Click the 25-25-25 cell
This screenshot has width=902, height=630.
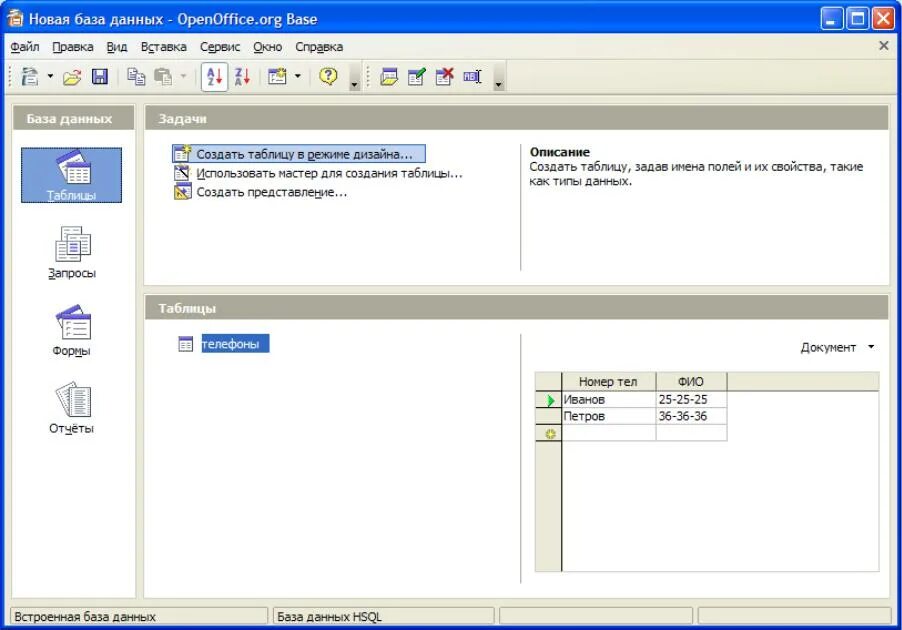[x=691, y=399]
